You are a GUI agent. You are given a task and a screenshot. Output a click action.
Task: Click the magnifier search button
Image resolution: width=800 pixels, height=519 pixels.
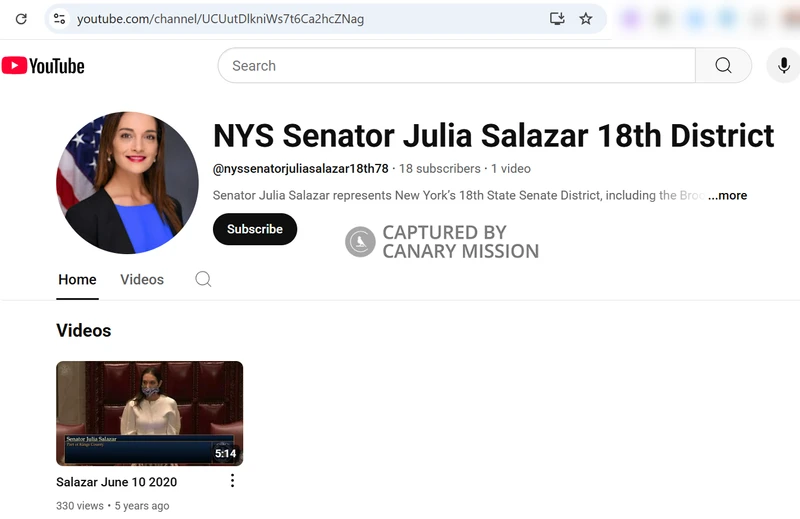pyautogui.click(x=723, y=65)
